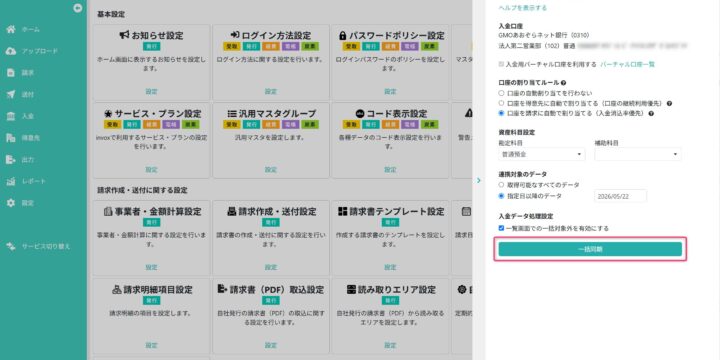Open 設定 gear icon in sidebar
720x360 pixels.
[11, 203]
